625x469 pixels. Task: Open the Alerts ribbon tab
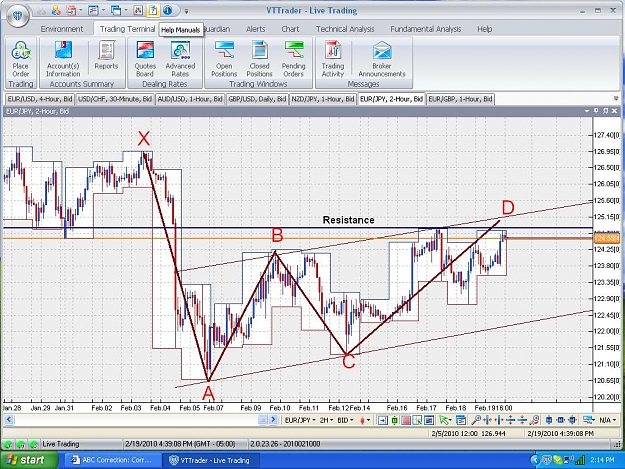256,29
